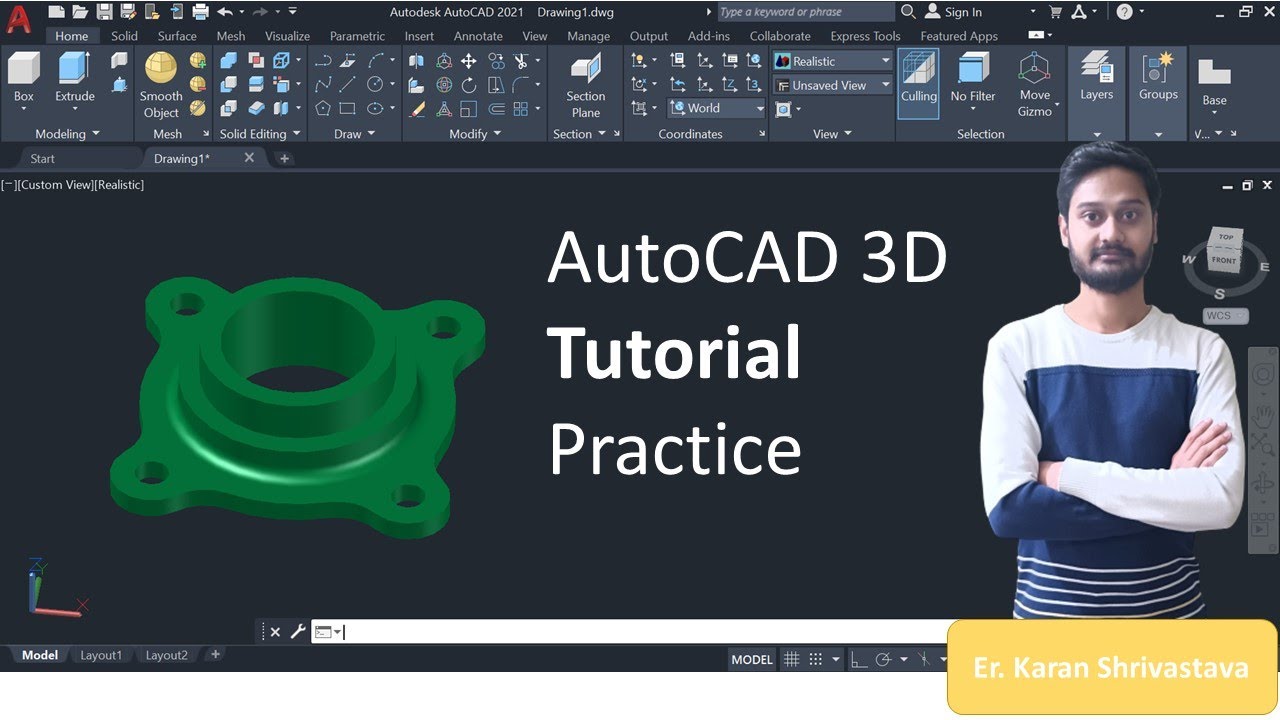Open the WCS dropdown below ViewCube

click(x=1226, y=316)
